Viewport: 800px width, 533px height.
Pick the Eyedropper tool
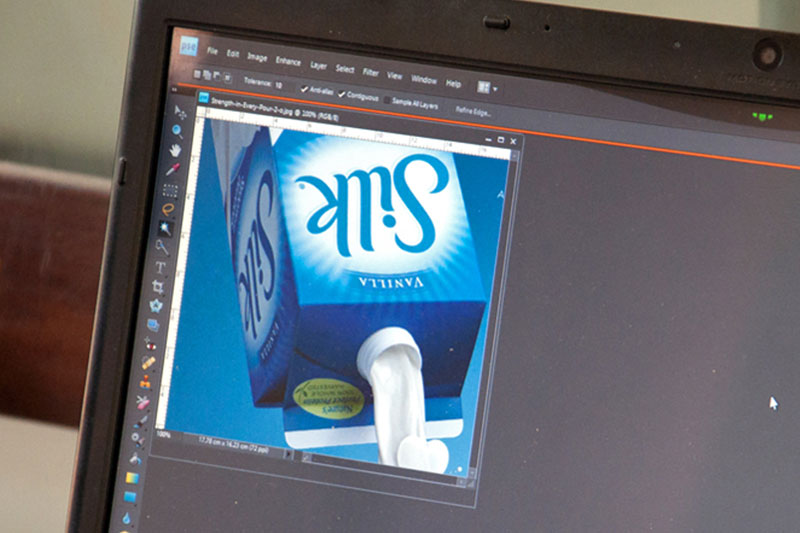tap(172, 170)
